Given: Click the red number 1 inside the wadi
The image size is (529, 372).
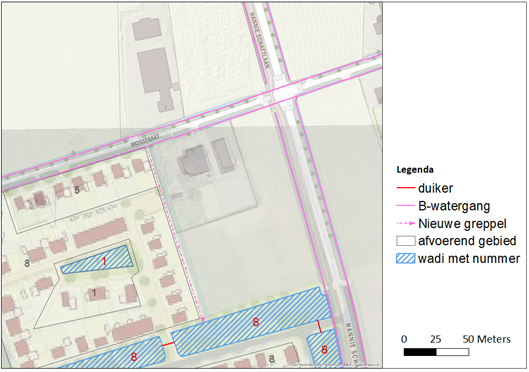Looking at the screenshot, I should tap(104, 261).
